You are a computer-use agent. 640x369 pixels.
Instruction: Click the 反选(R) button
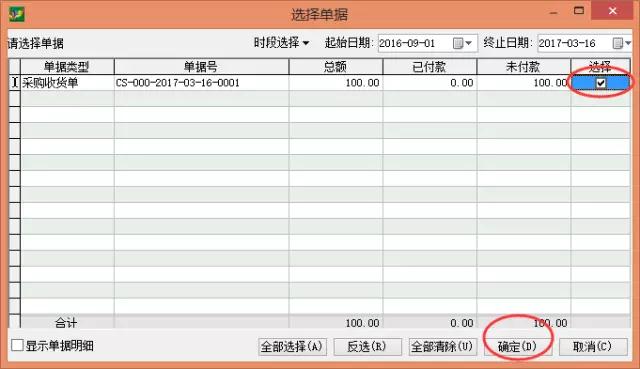[x=367, y=347]
